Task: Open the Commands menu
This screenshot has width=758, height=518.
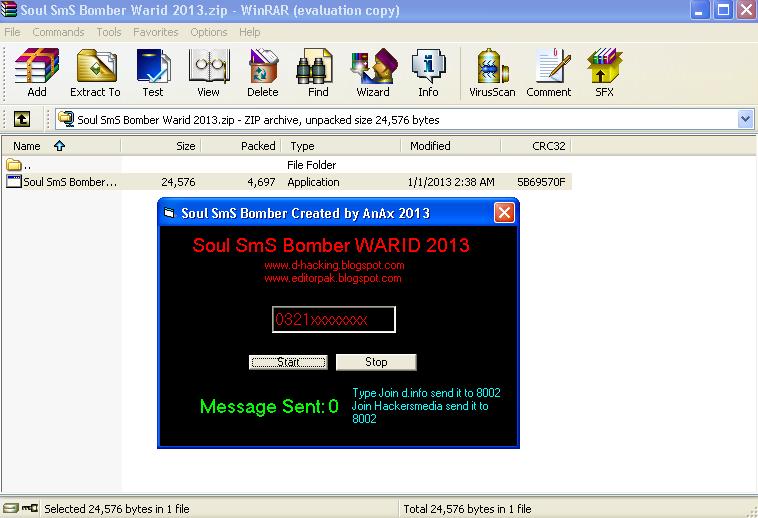Action: click(x=58, y=32)
